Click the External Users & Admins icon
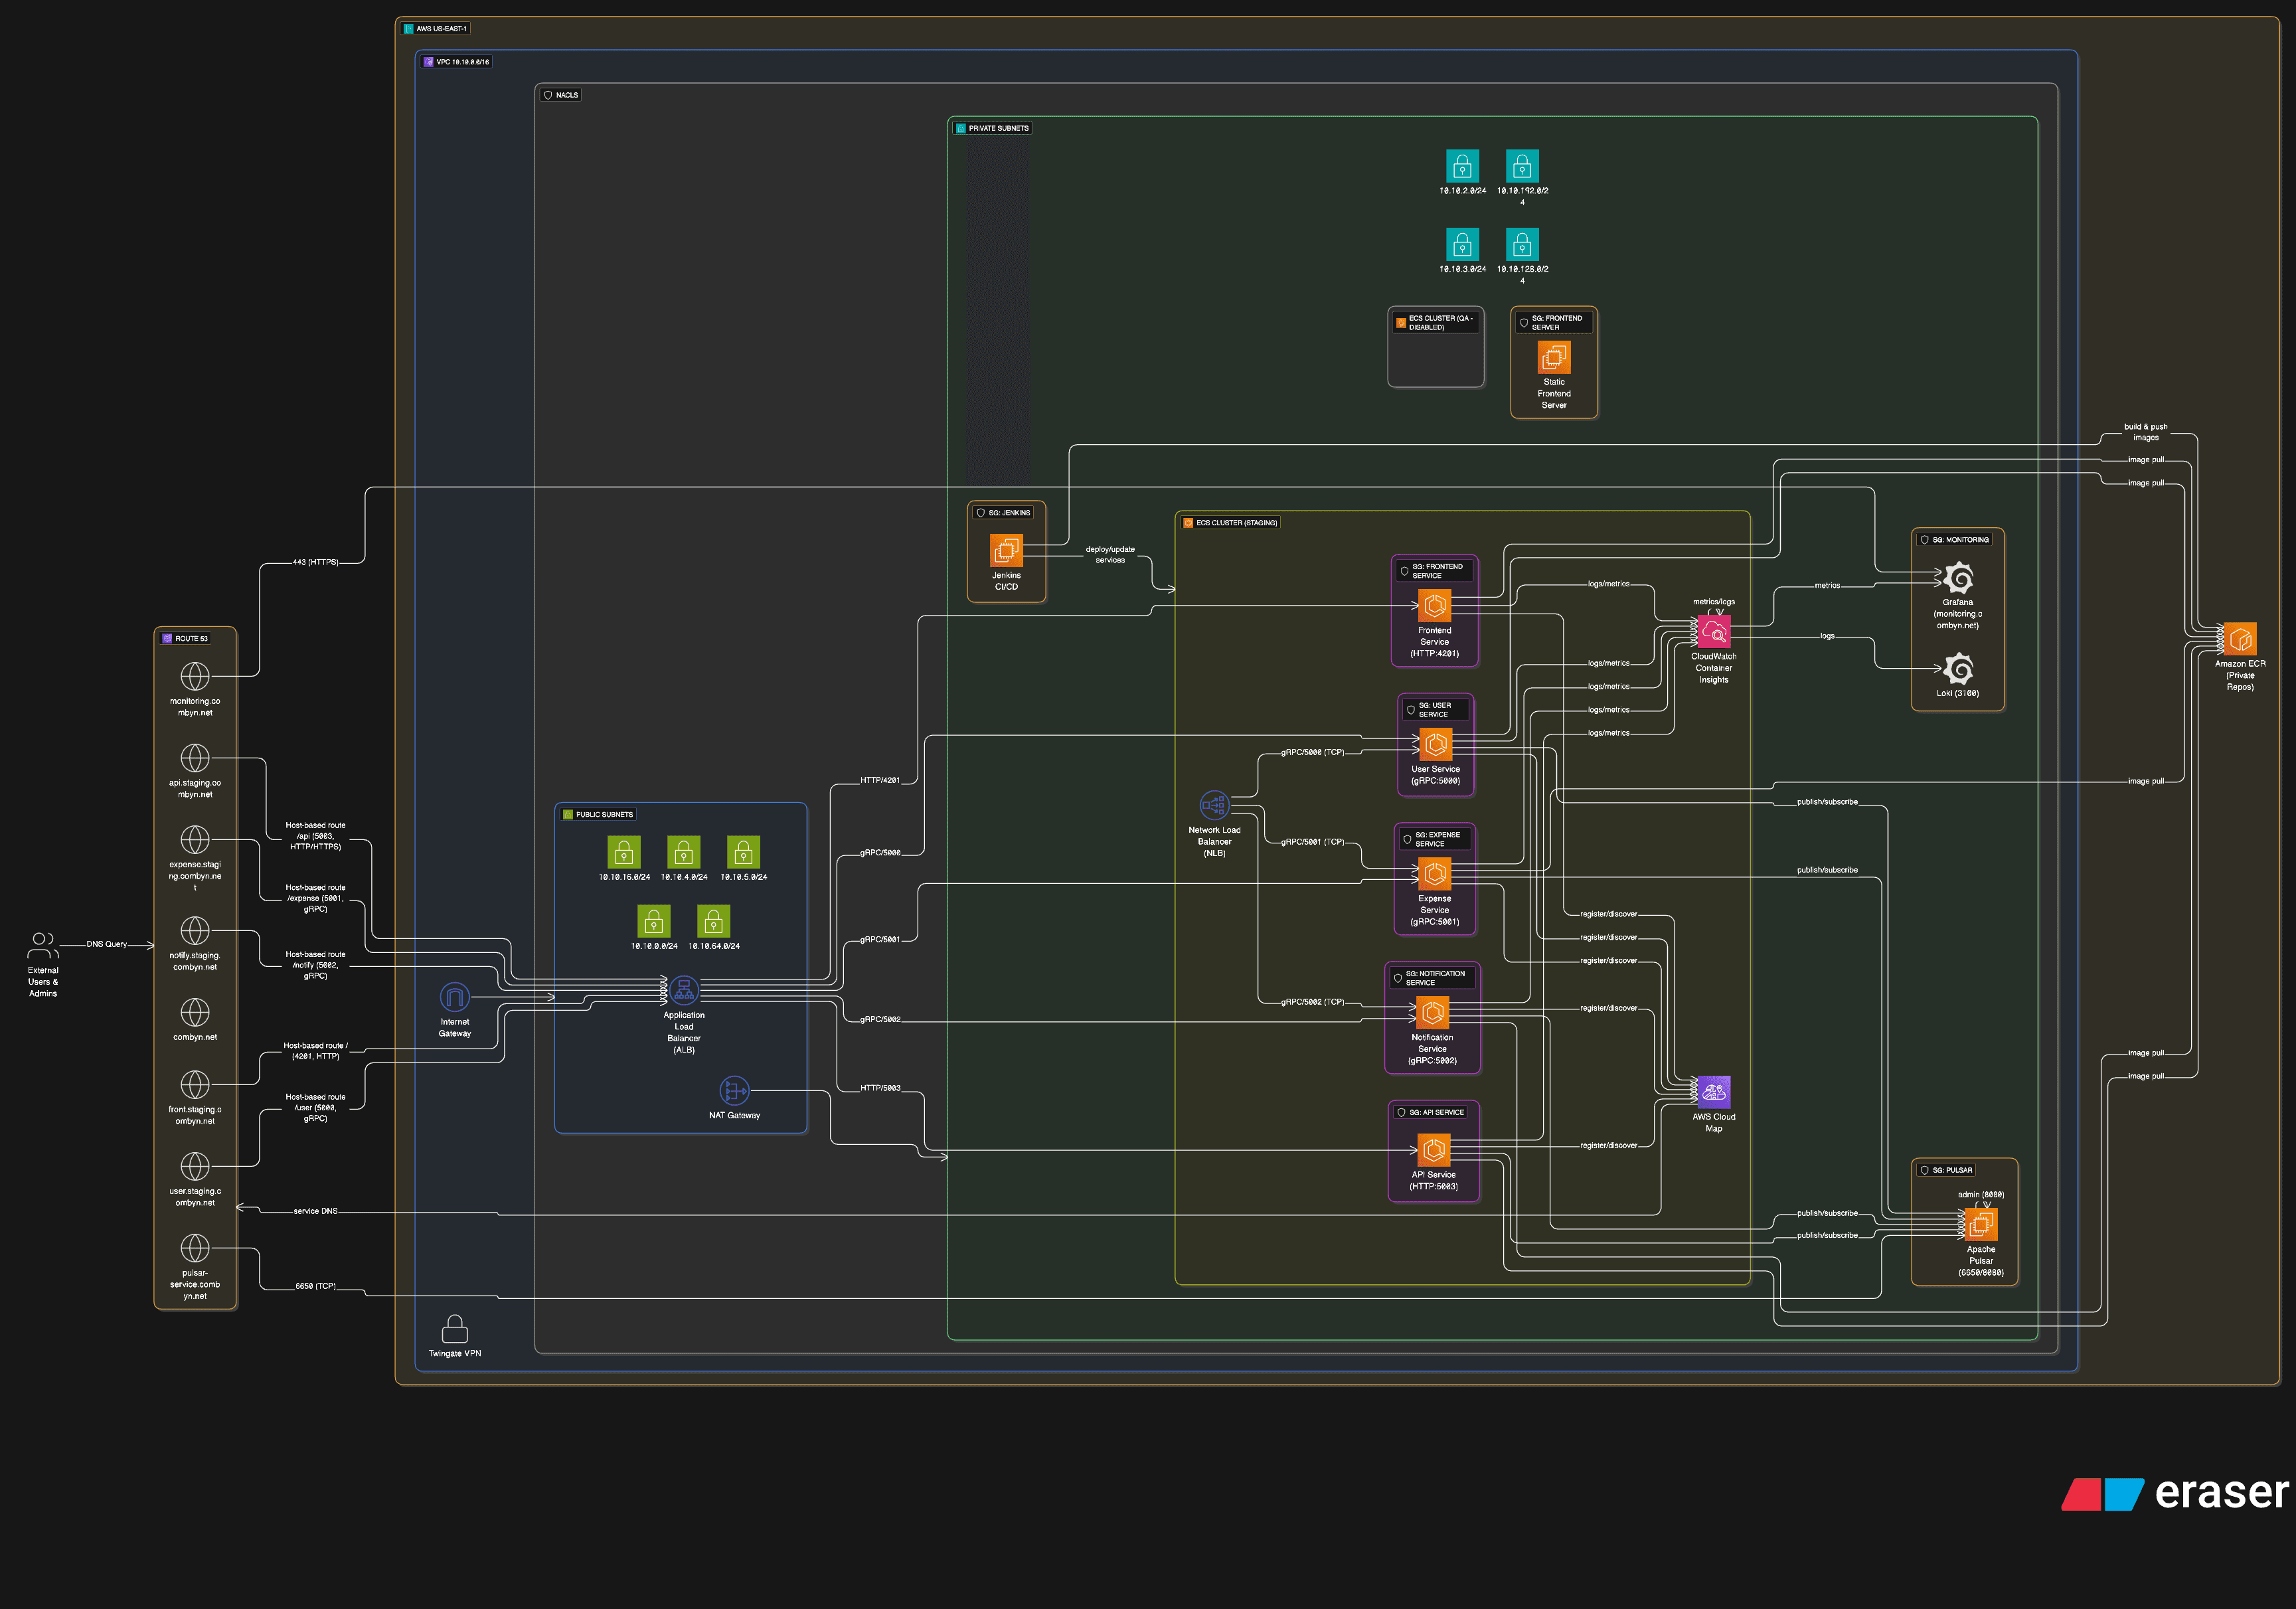 (x=43, y=945)
